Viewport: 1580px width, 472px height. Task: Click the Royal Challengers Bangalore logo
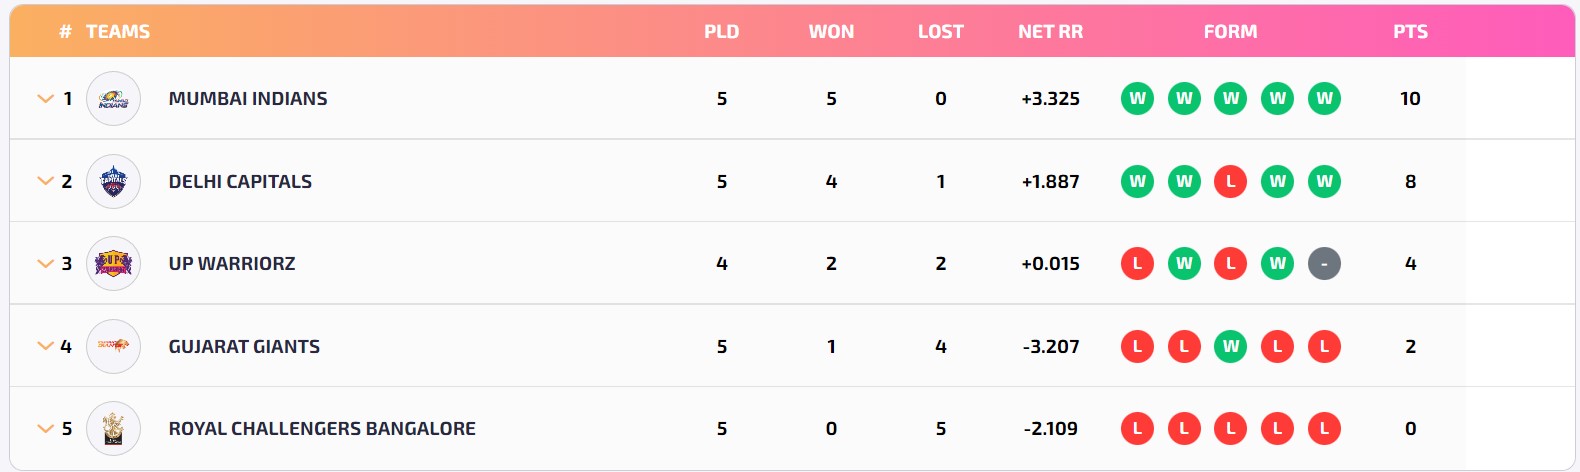pyautogui.click(x=113, y=429)
